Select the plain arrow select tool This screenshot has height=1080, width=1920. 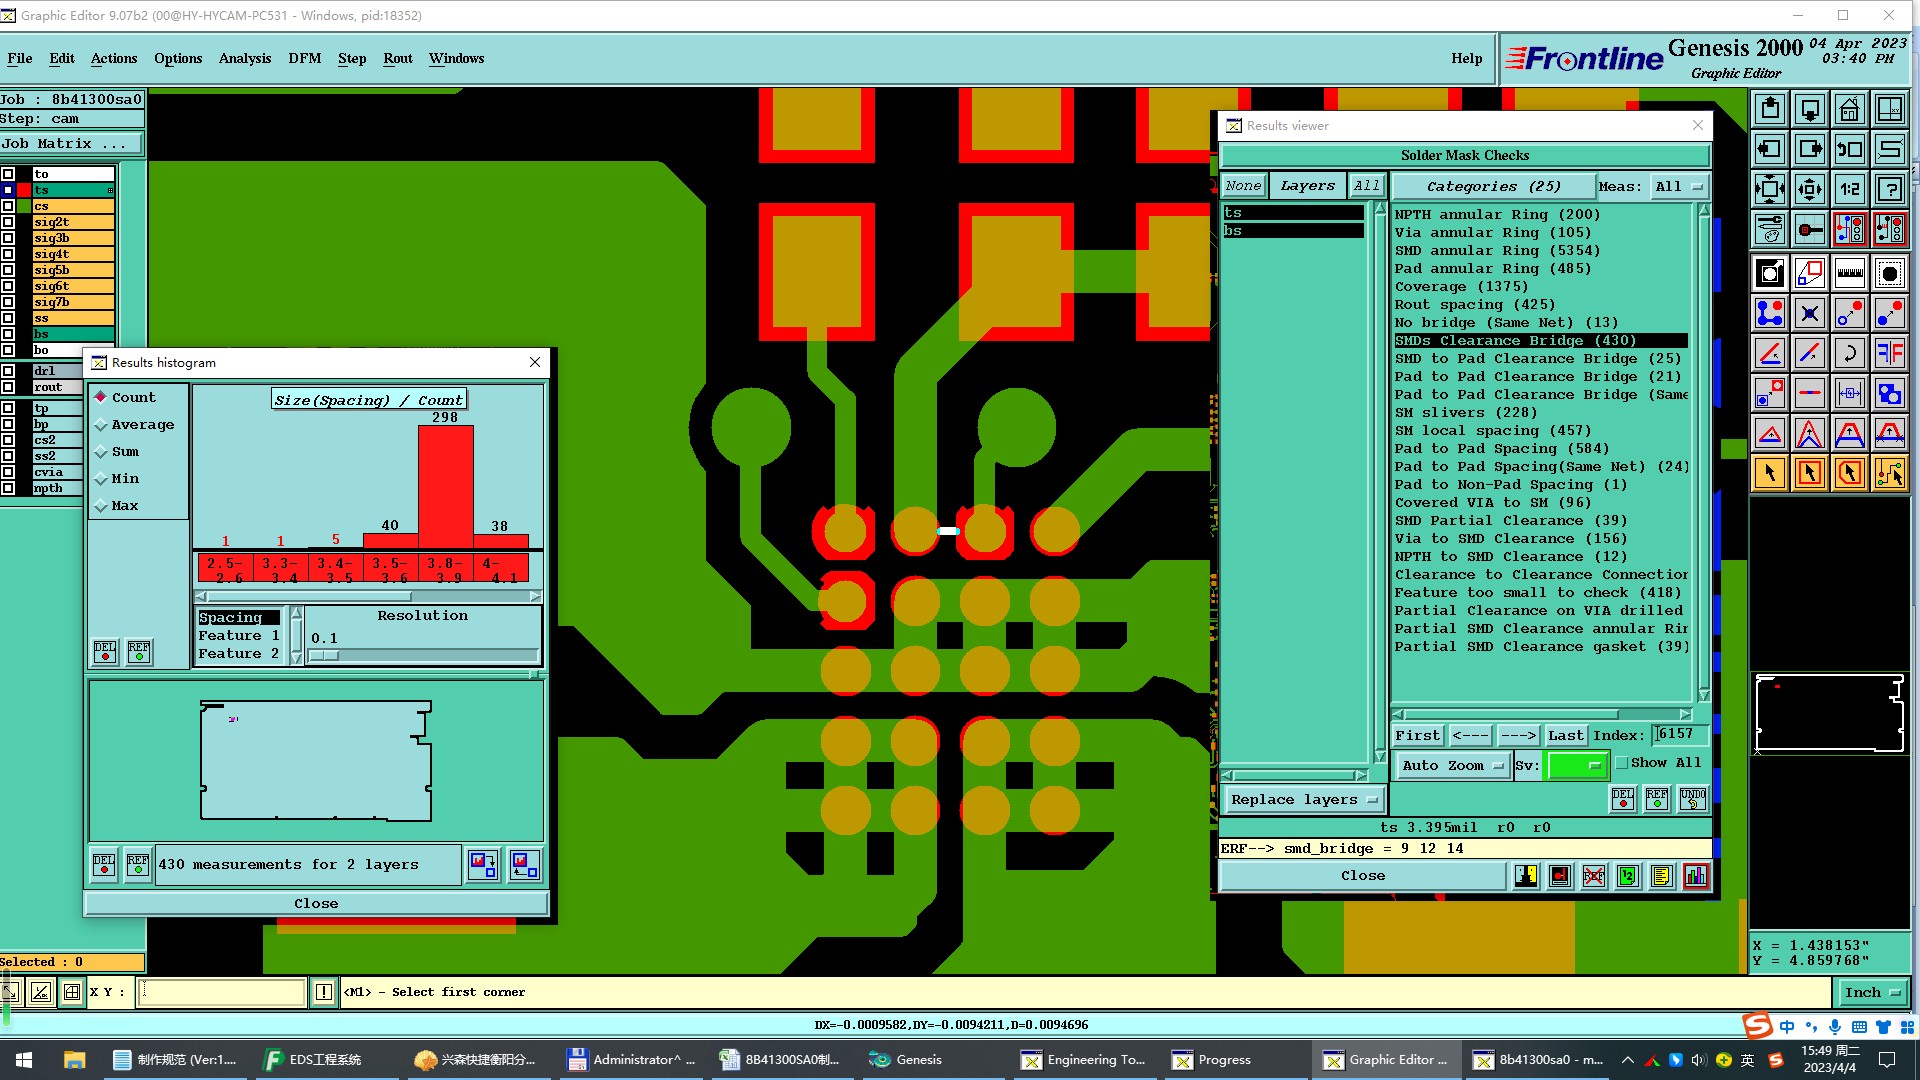1769,473
